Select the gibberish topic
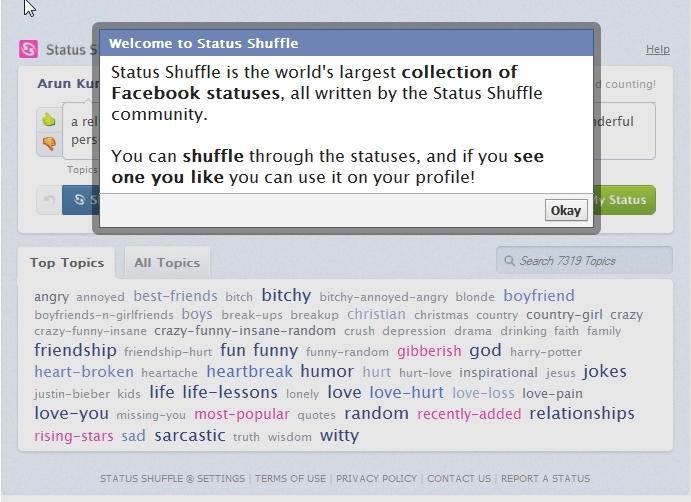This screenshot has height=502, width=691. [429, 351]
